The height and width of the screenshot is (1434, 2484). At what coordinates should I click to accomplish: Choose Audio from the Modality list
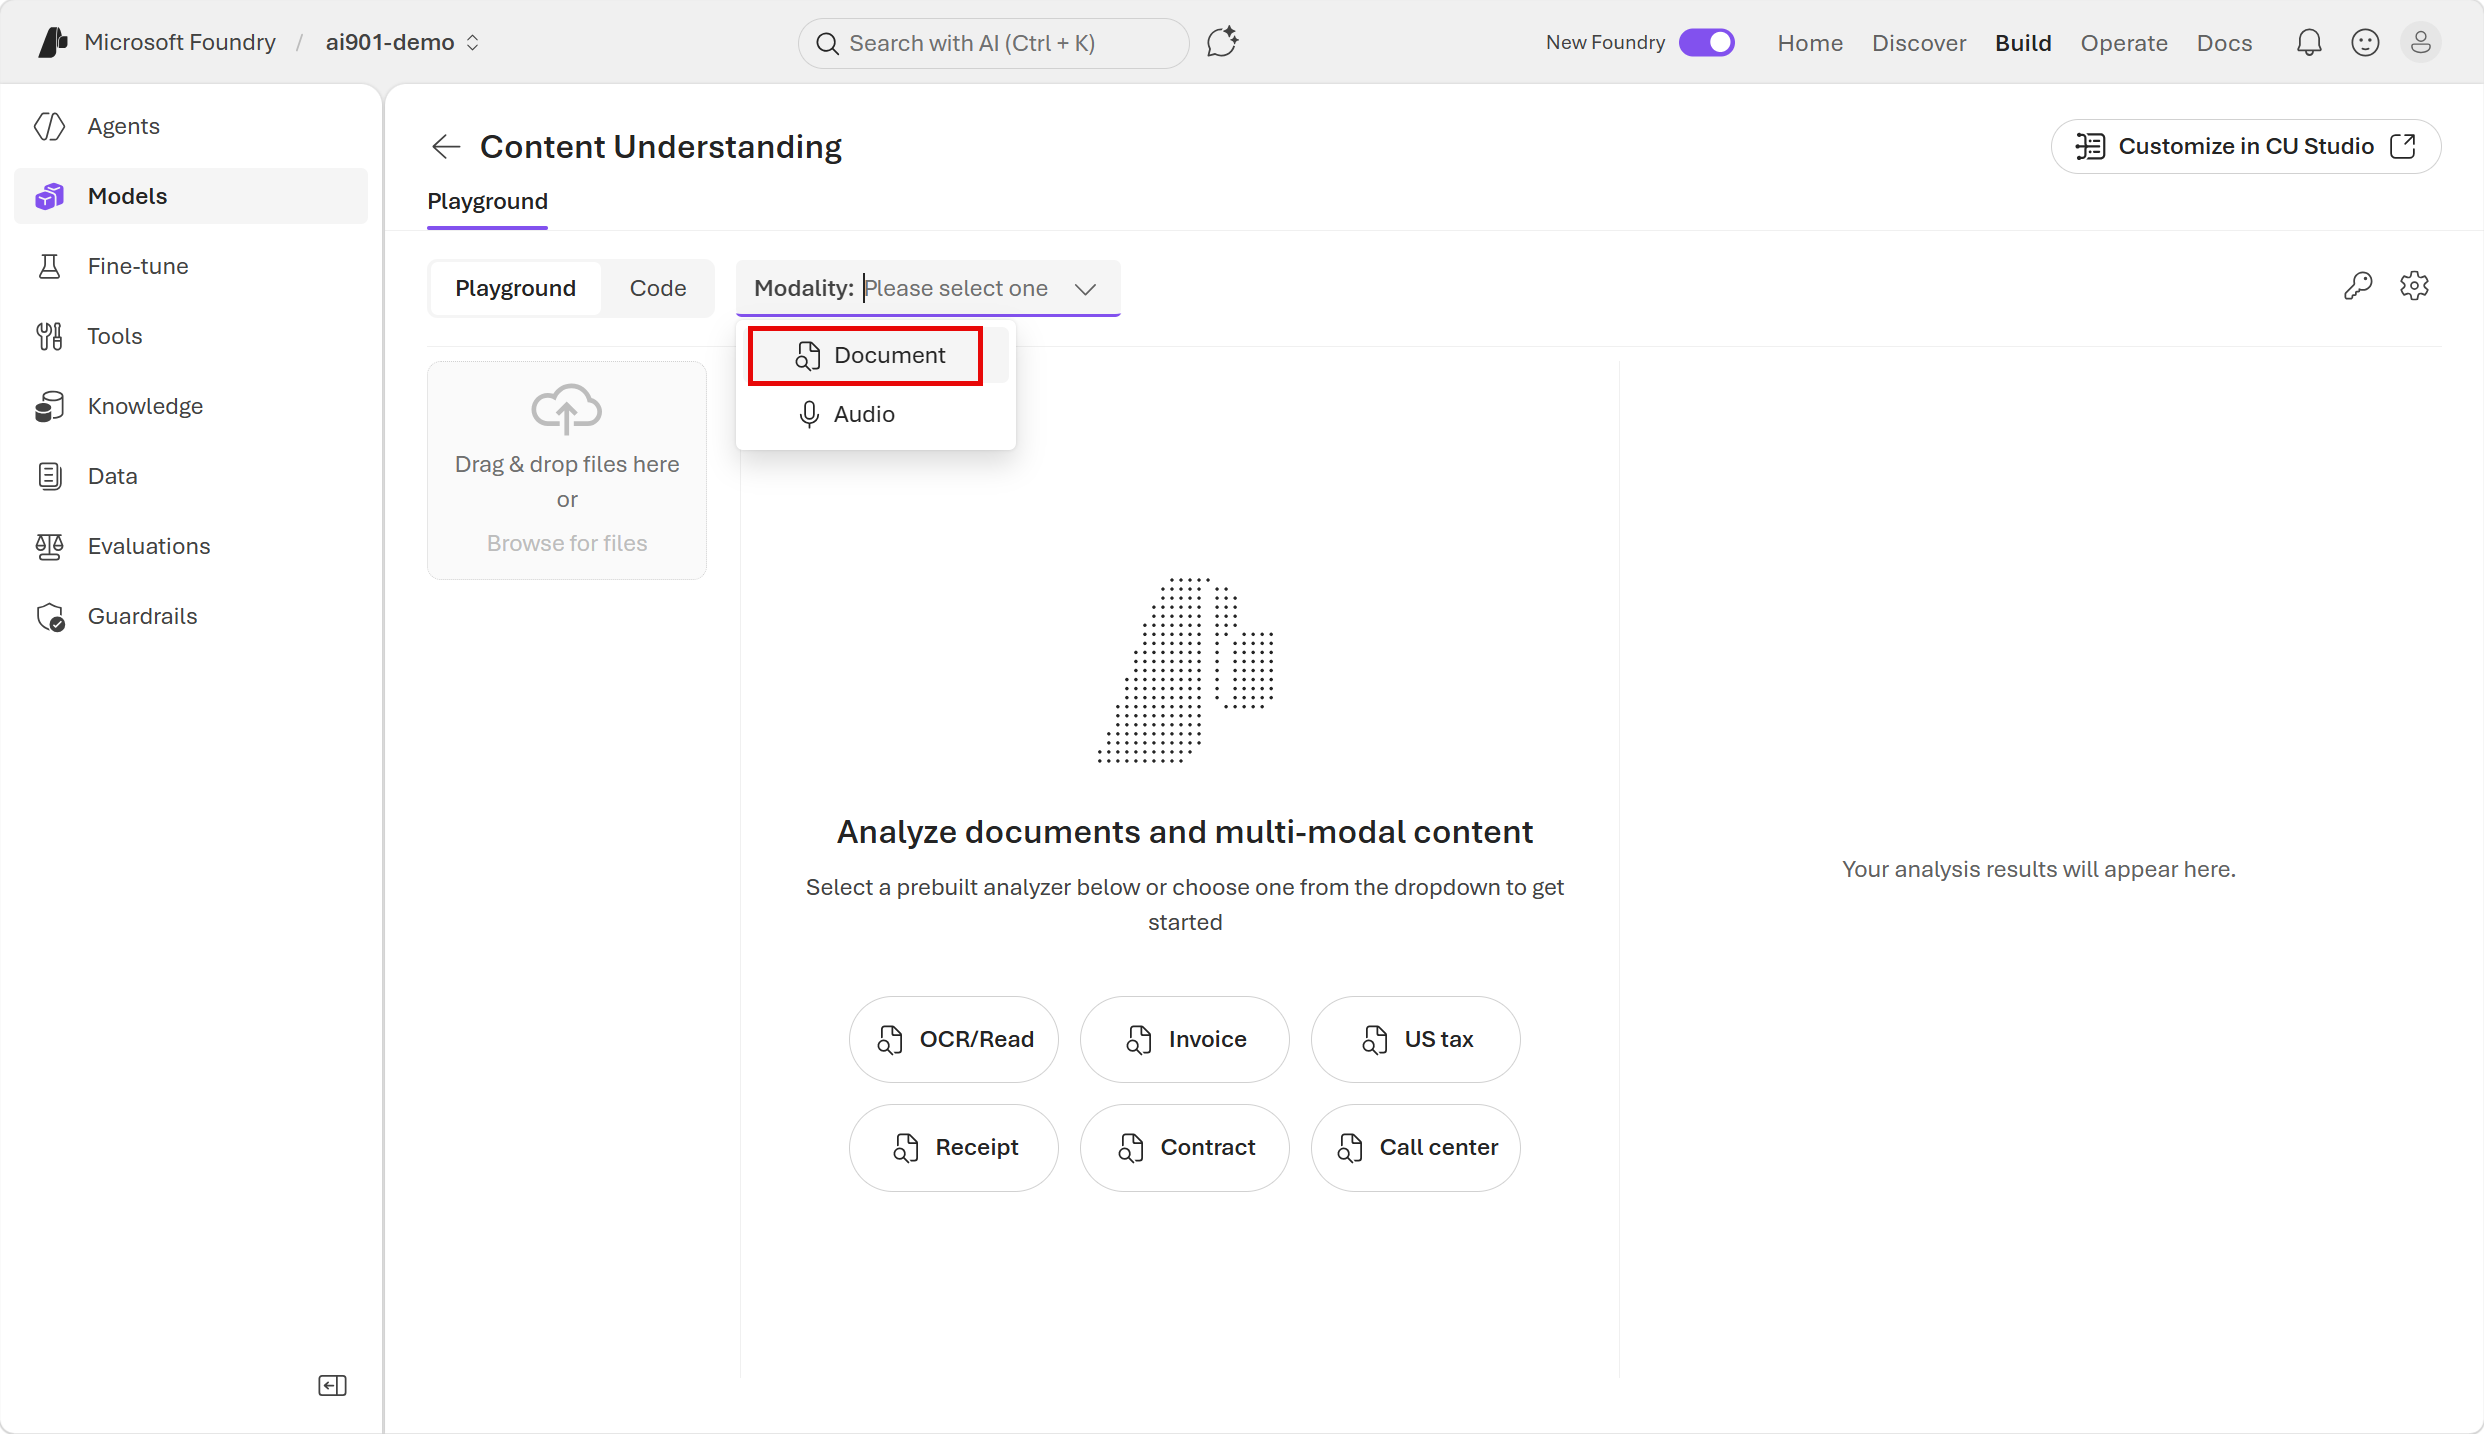tap(876, 414)
